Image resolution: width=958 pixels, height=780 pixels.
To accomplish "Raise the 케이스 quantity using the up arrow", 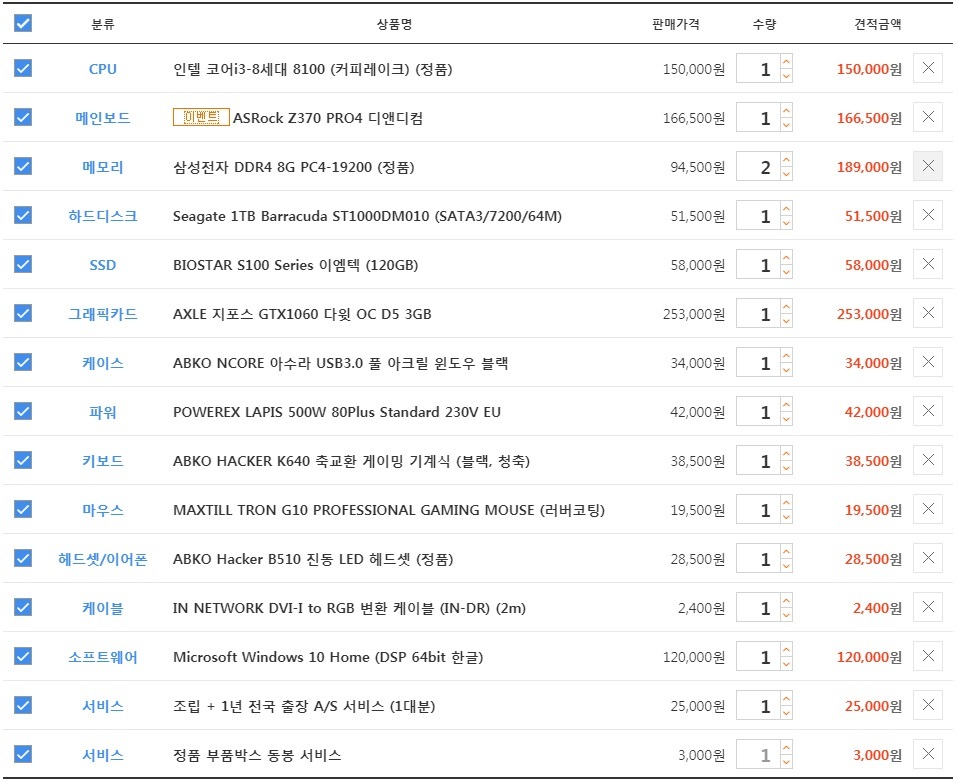I will pos(786,355).
